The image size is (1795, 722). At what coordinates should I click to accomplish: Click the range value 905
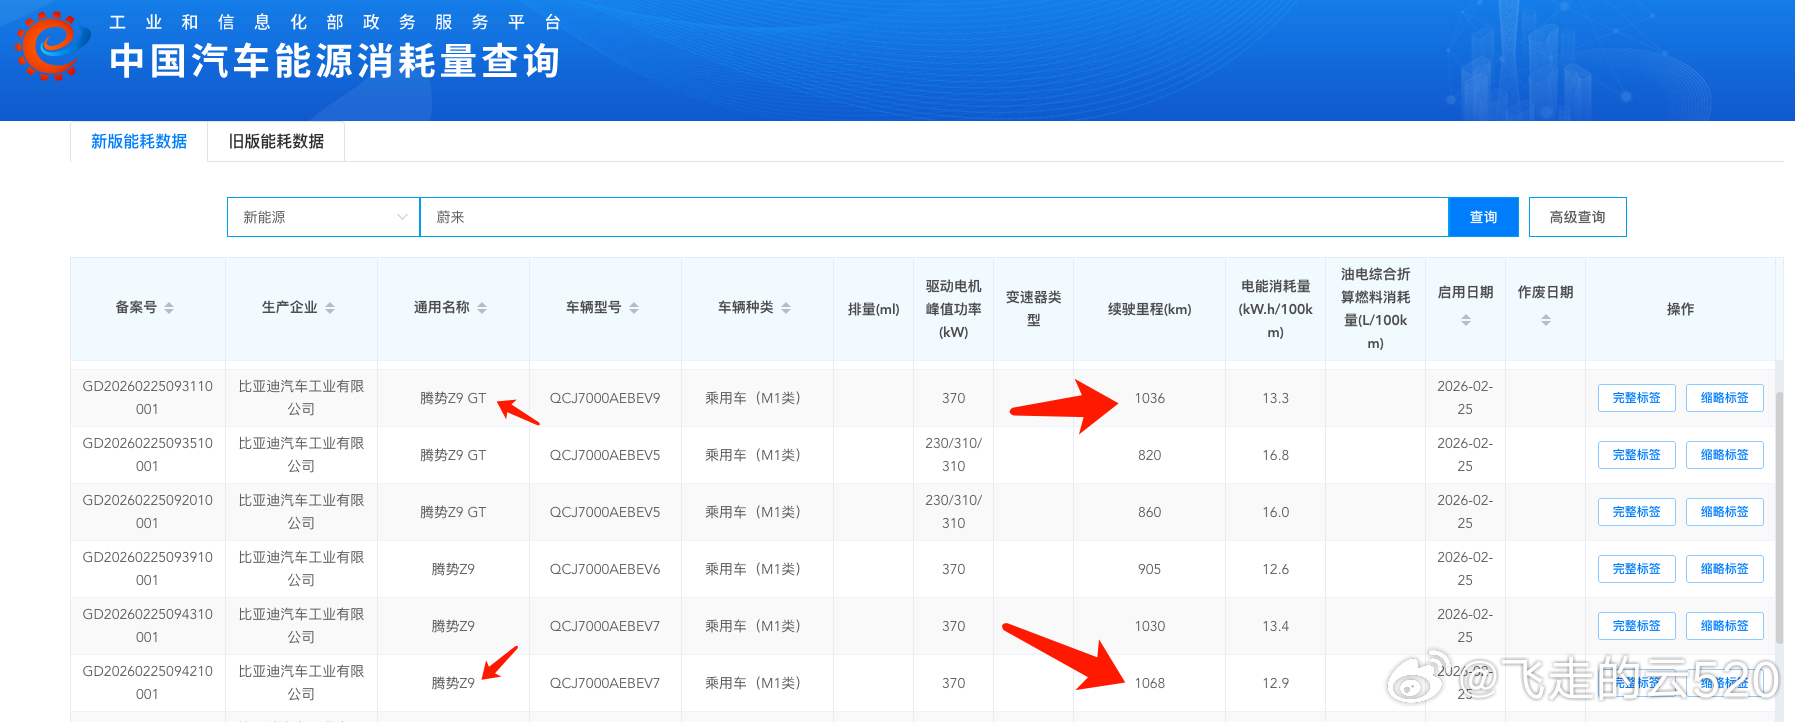(x=1149, y=569)
